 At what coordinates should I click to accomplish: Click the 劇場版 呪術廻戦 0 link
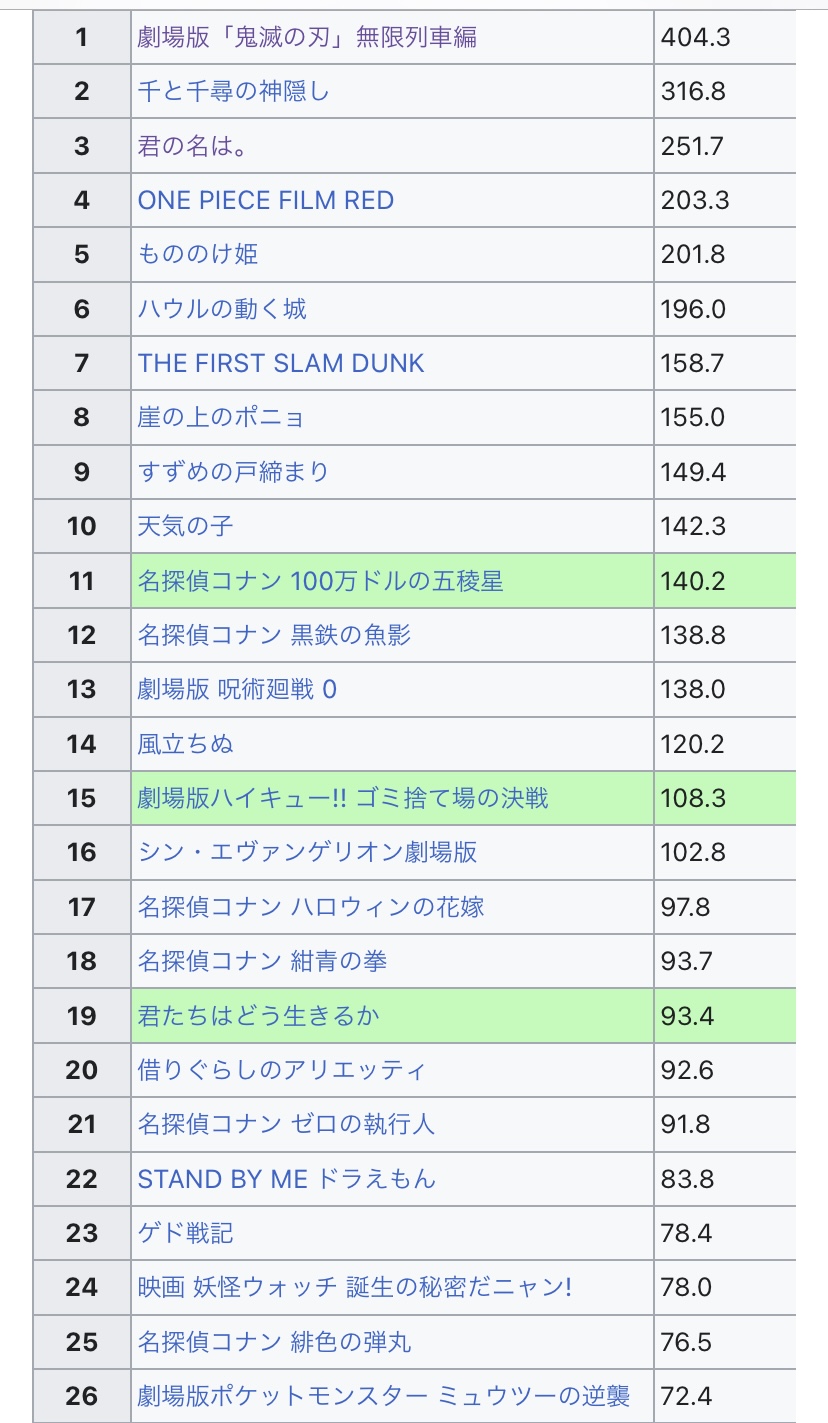pyautogui.click(x=237, y=689)
